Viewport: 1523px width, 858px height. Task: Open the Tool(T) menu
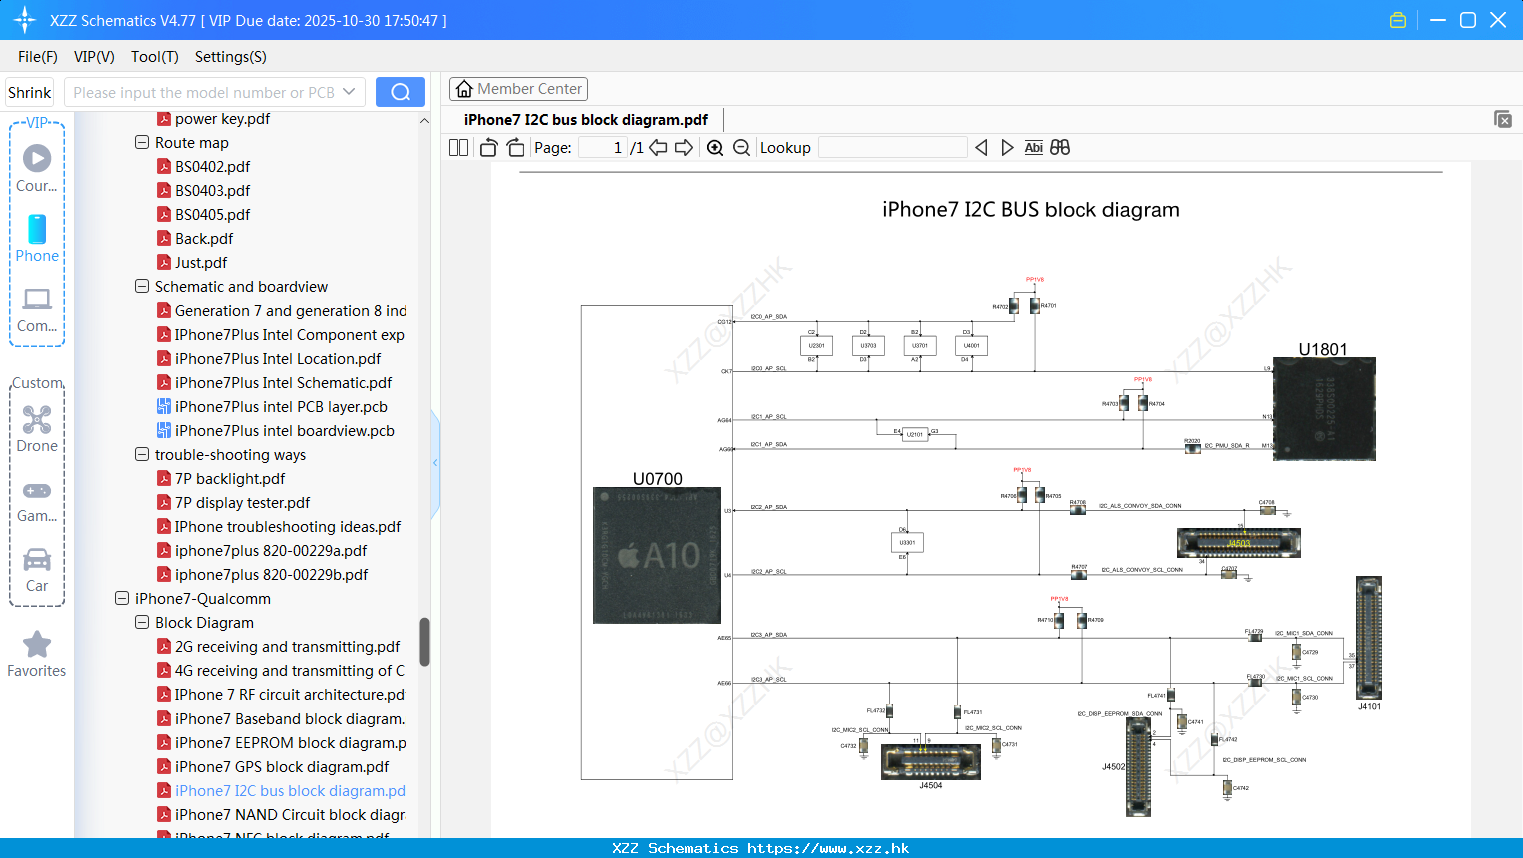pos(155,57)
